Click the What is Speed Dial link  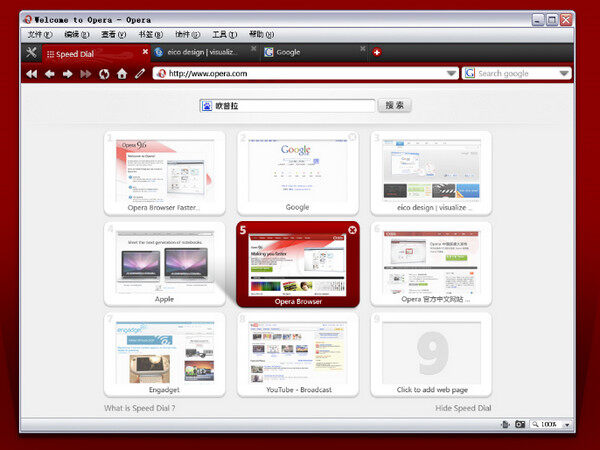(x=140, y=408)
